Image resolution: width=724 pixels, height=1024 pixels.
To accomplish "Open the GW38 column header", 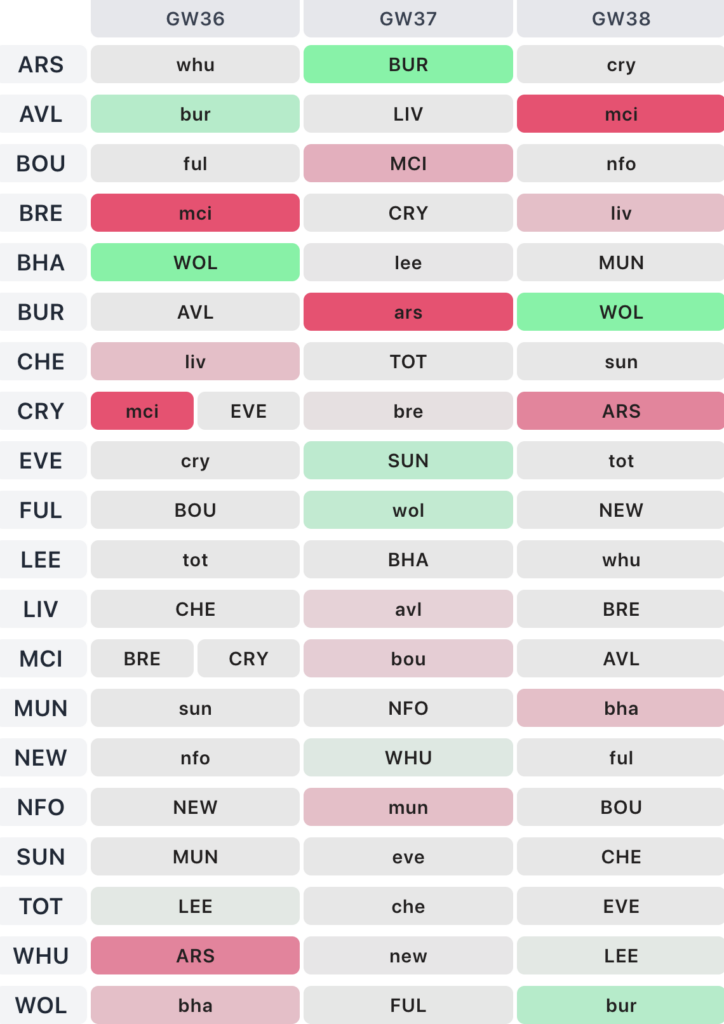I will point(620,18).
